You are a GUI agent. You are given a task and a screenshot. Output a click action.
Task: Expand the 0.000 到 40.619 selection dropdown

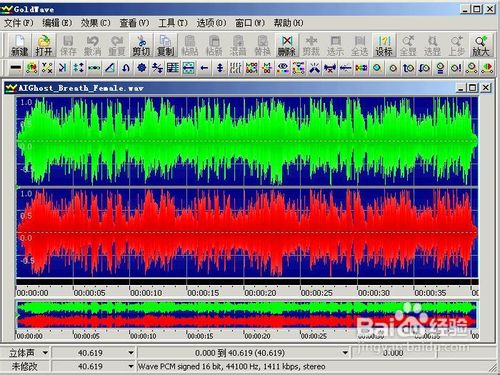(x=345, y=353)
